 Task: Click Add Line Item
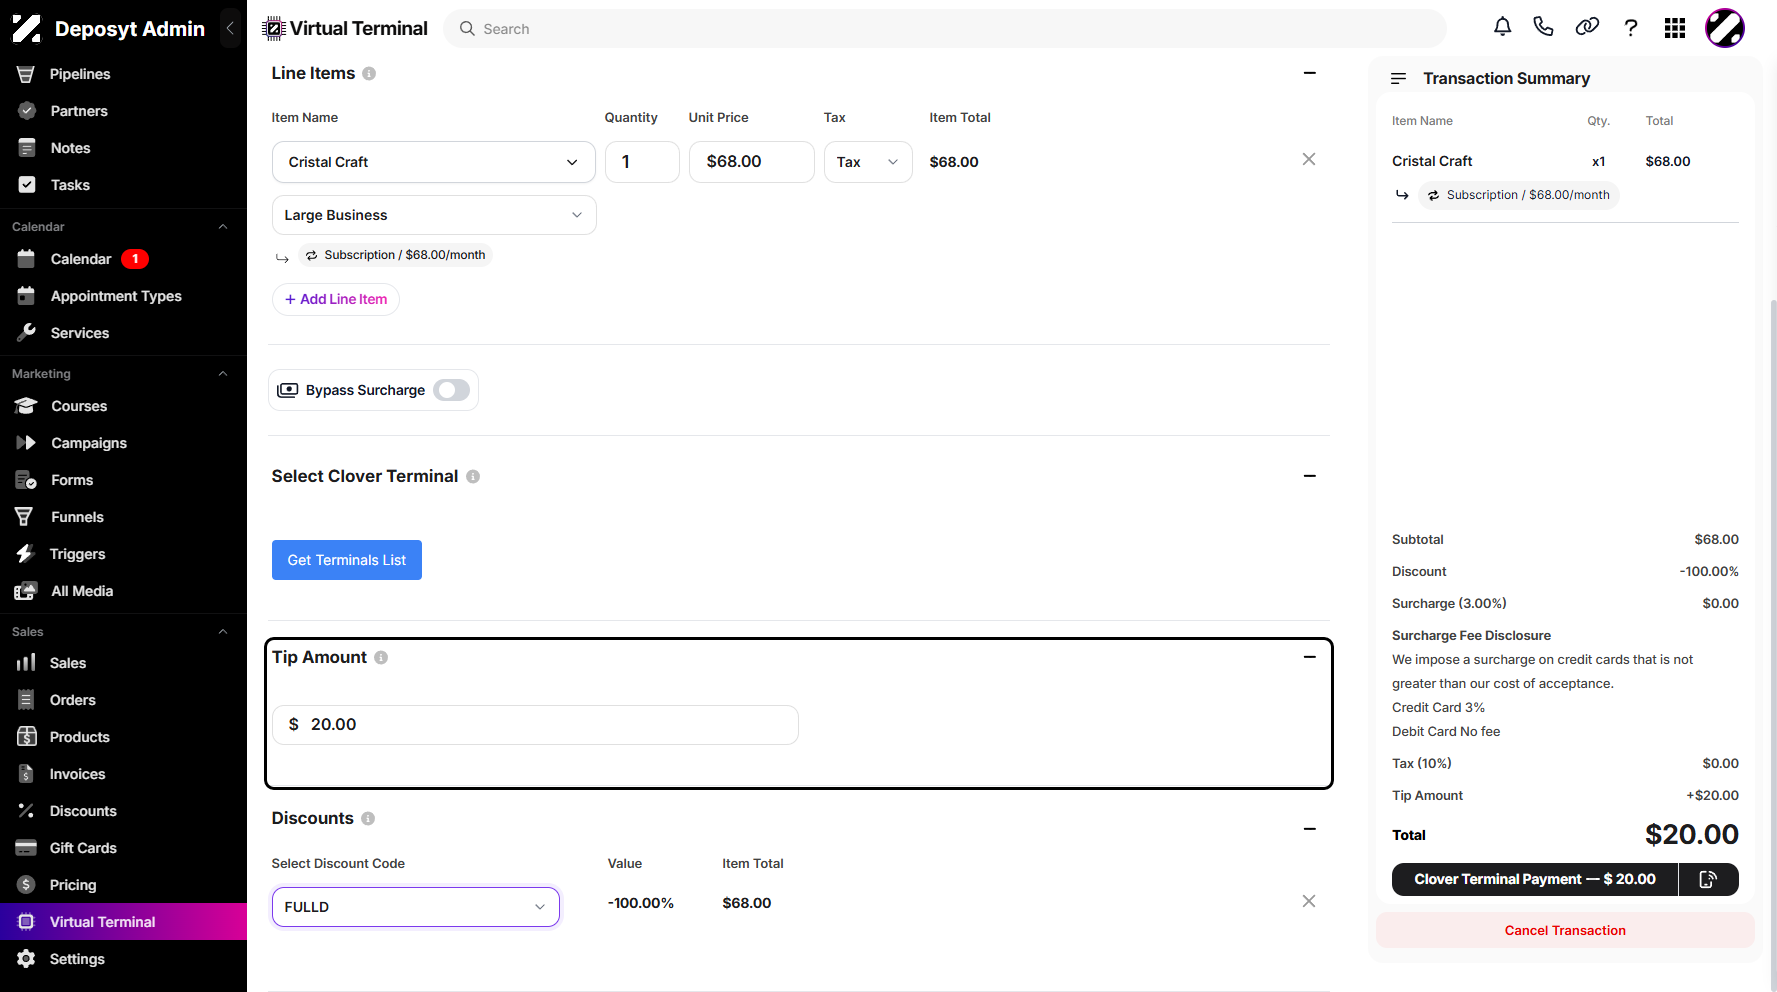pos(336,299)
